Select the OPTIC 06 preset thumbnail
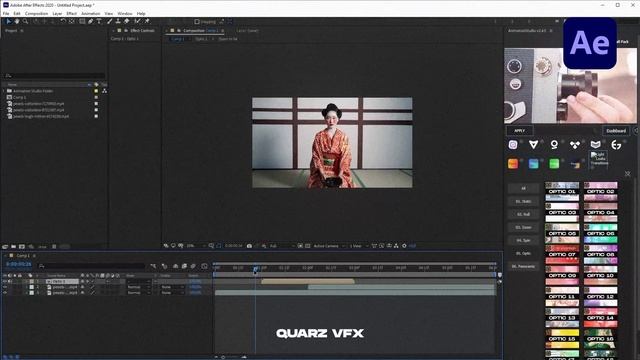Viewport: 640px width, 360px height. 600,234
